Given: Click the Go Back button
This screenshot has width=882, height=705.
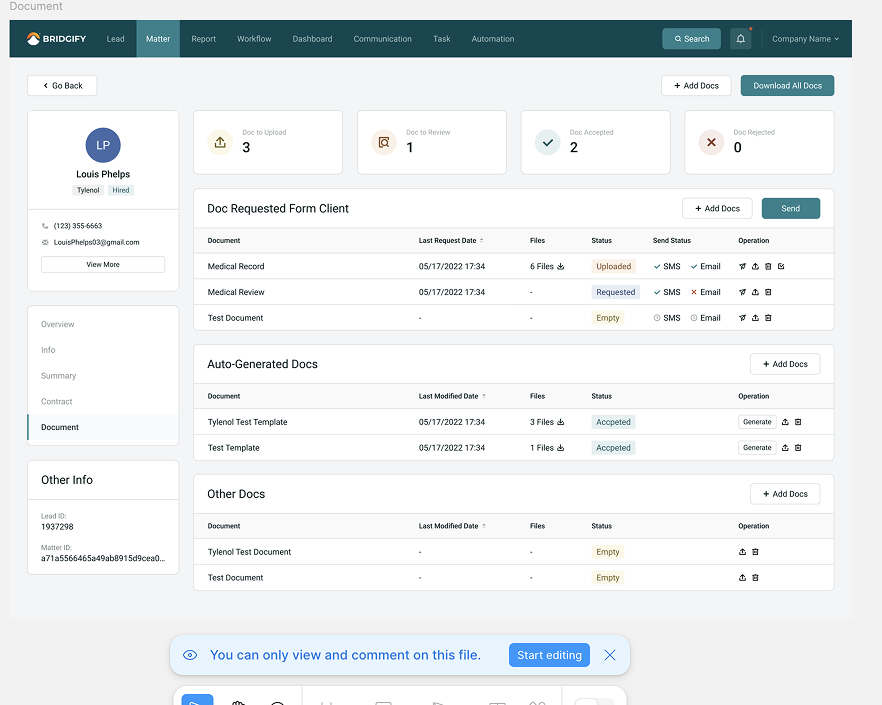Looking at the screenshot, I should tap(62, 86).
